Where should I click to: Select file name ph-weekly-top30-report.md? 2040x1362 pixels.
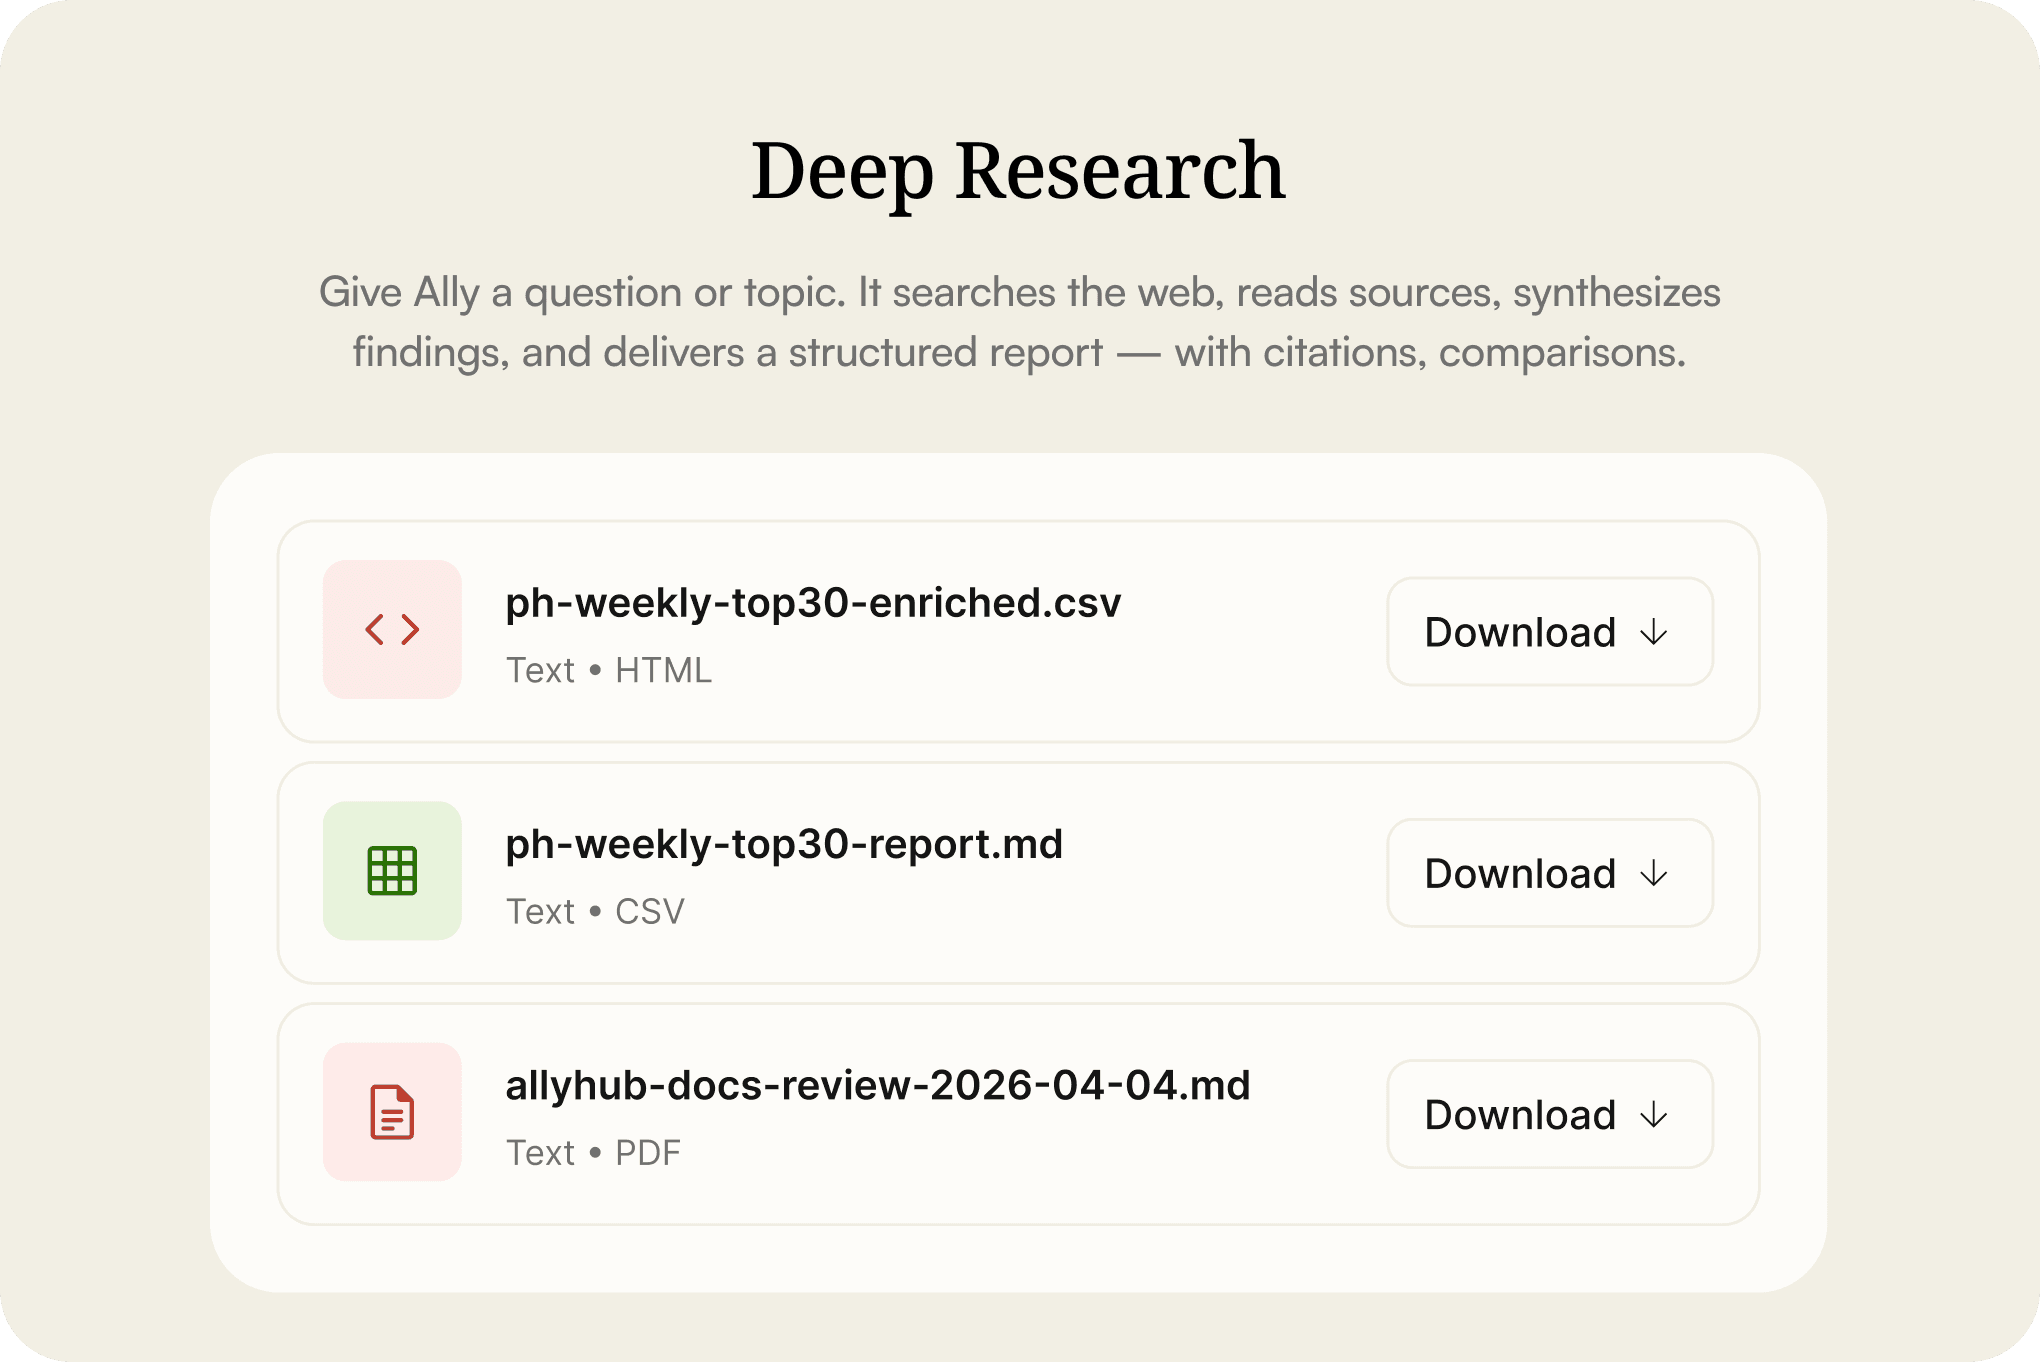784,845
